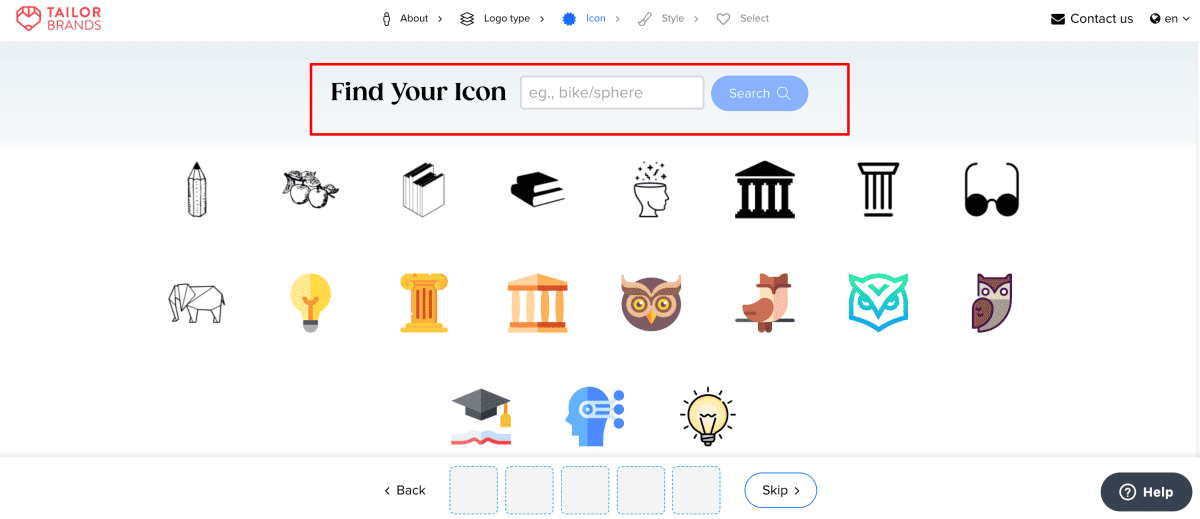Select the origami elephant icon
Viewport: 1200px width, 519px height.
pos(196,302)
